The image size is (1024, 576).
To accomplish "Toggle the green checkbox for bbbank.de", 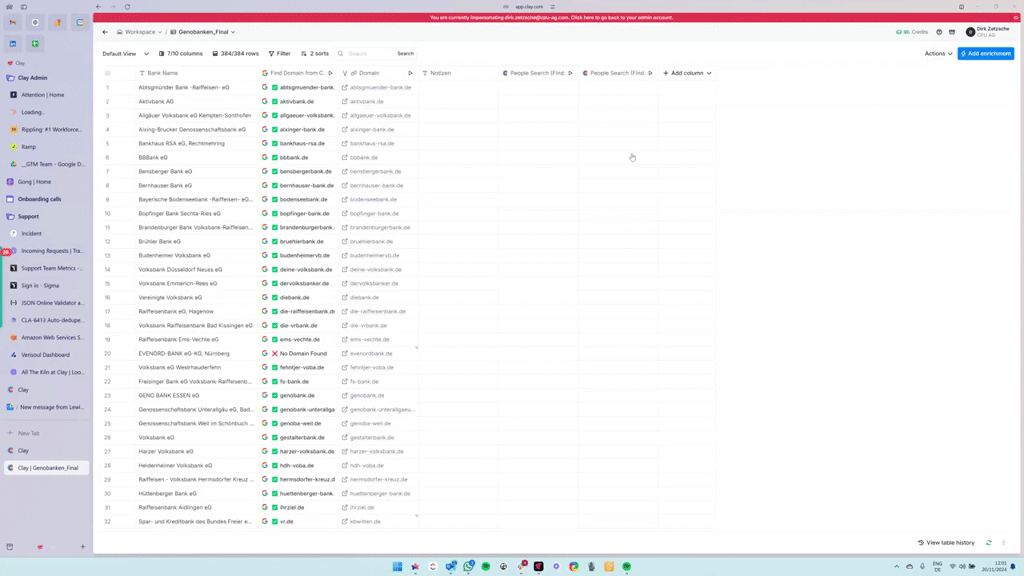I will [275, 158].
